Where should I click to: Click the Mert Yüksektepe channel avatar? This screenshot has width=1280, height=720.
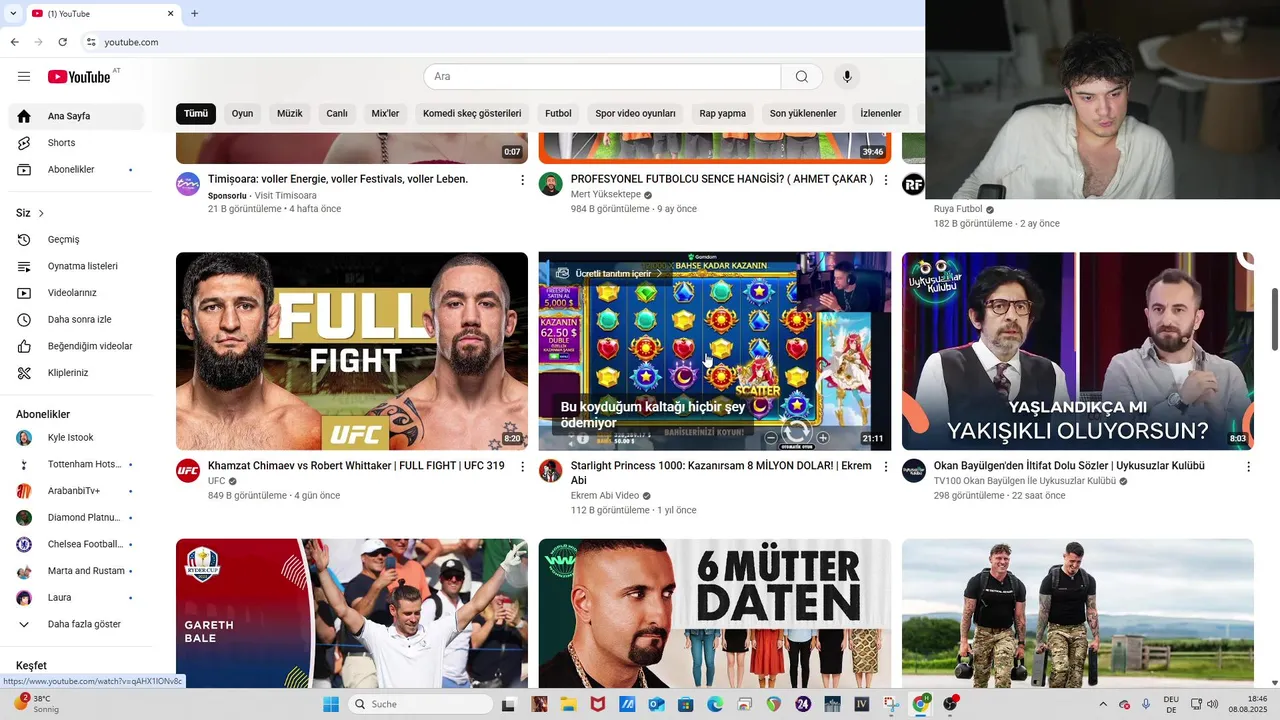[x=551, y=184]
